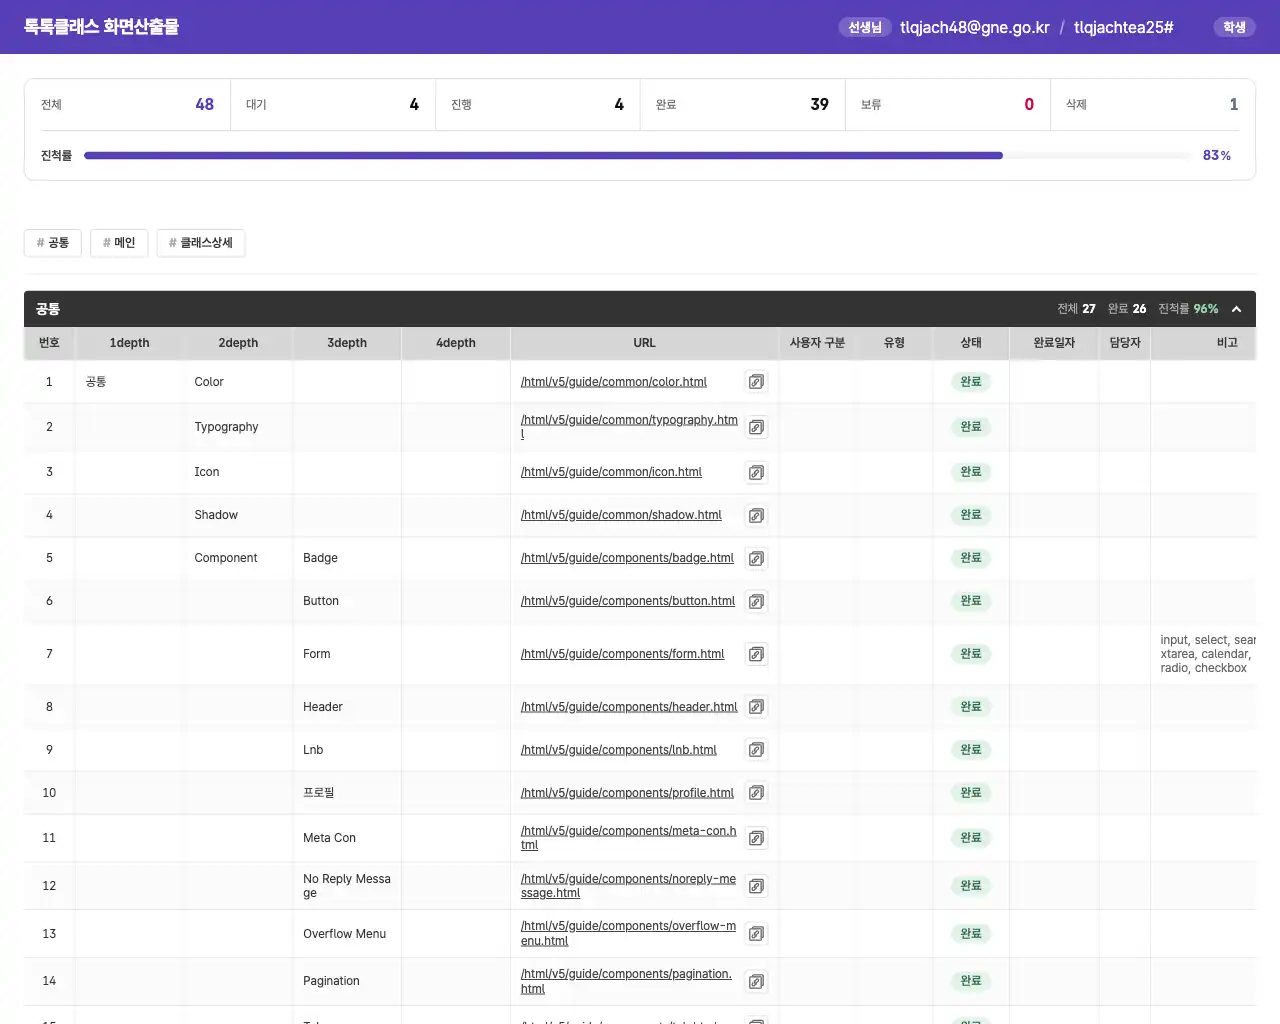Open the button.html link
The height and width of the screenshot is (1024, 1280).
[x=628, y=601]
